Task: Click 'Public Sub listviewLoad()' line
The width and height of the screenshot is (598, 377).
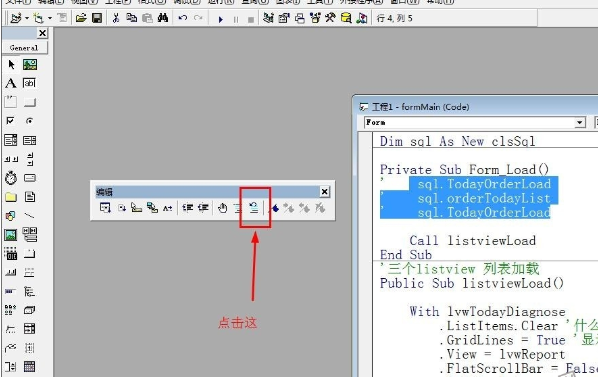Action: [472, 283]
